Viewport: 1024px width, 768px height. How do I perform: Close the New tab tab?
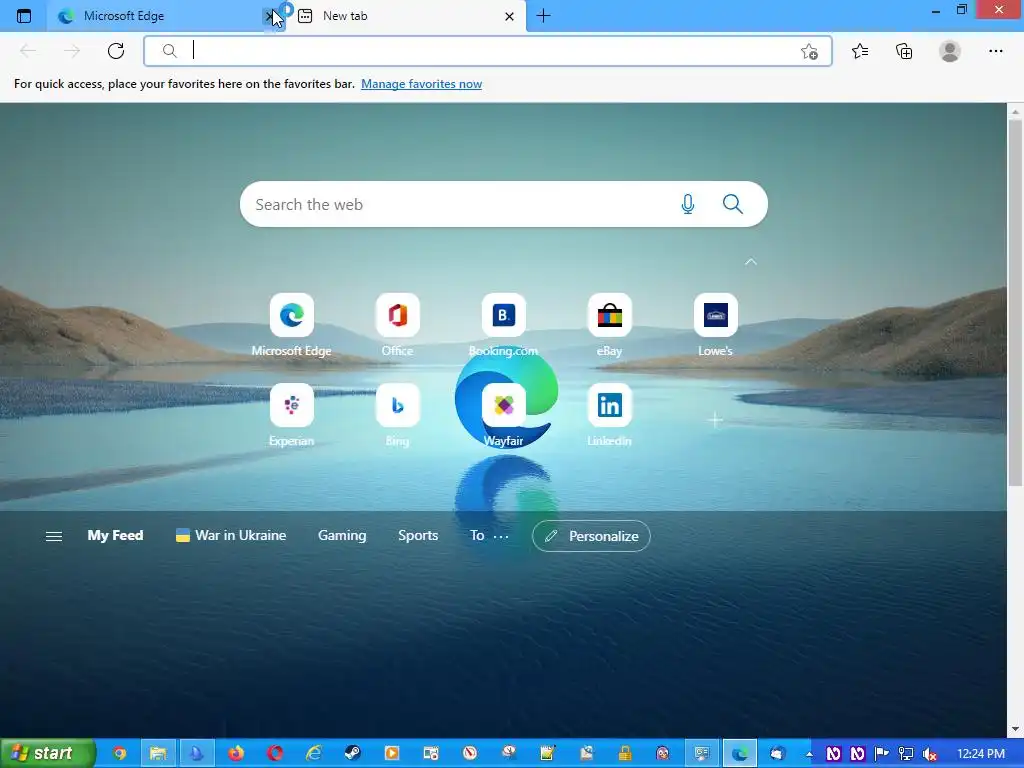509,16
